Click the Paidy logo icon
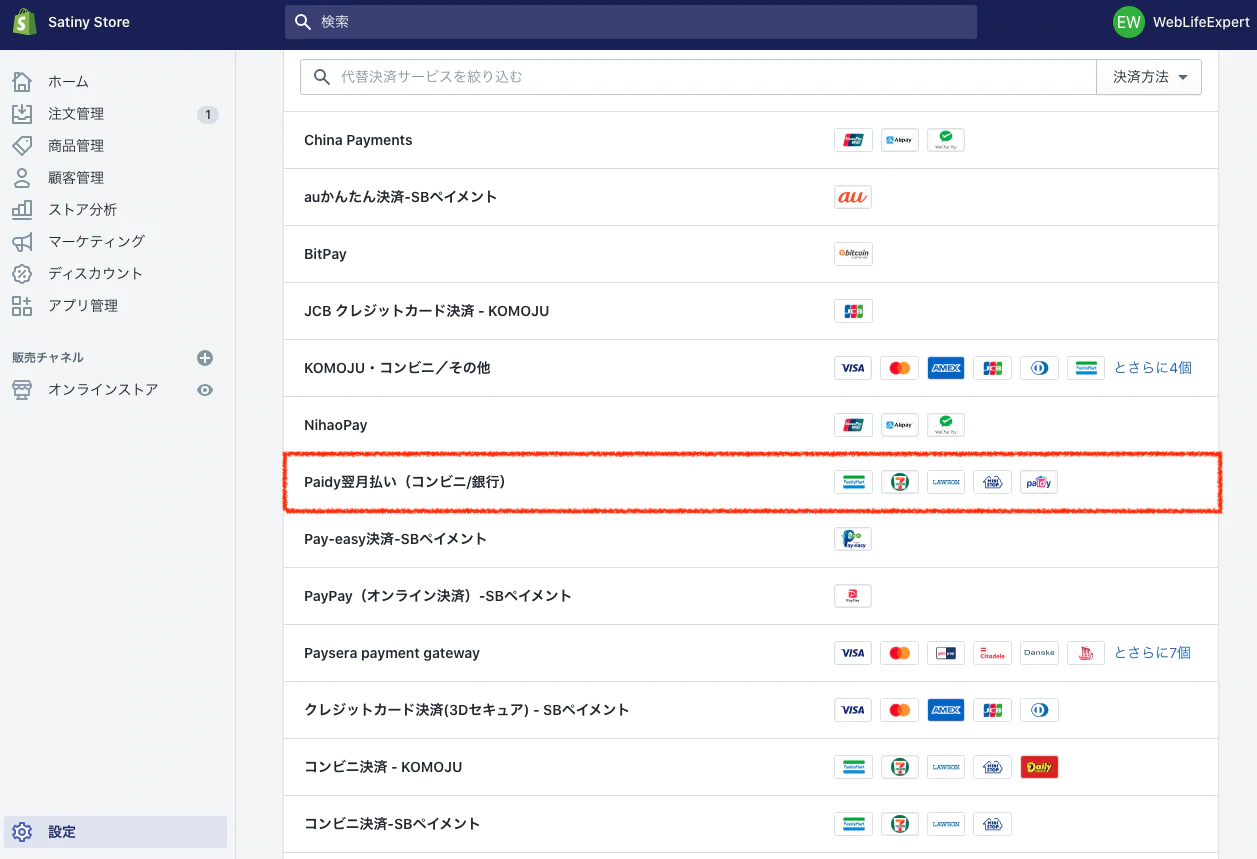The height and width of the screenshot is (859, 1257). pos(1038,482)
